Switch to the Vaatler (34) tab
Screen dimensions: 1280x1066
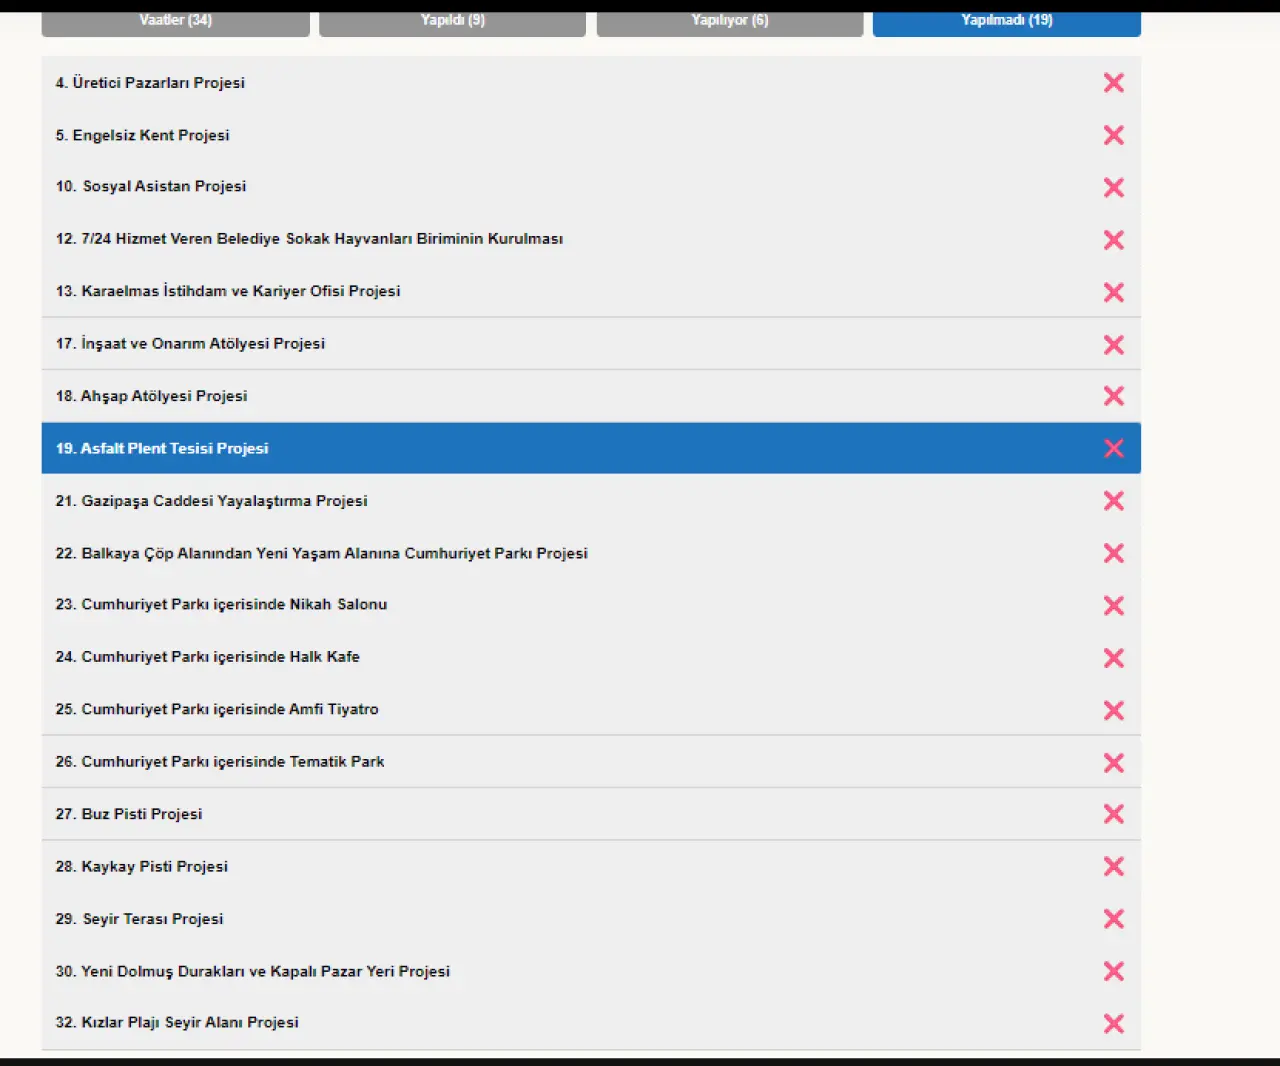pyautogui.click(x=175, y=21)
